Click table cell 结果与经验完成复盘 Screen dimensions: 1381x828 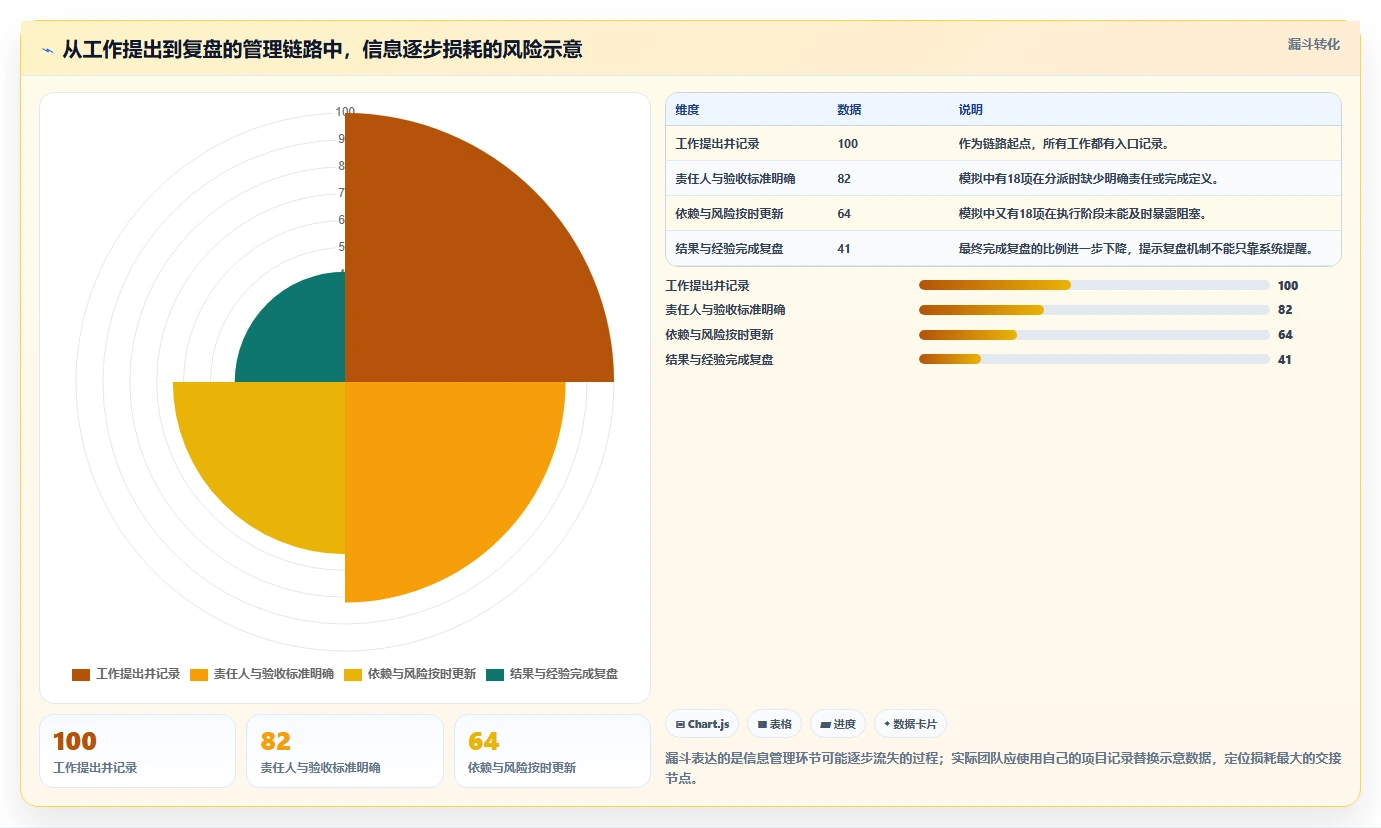(729, 249)
